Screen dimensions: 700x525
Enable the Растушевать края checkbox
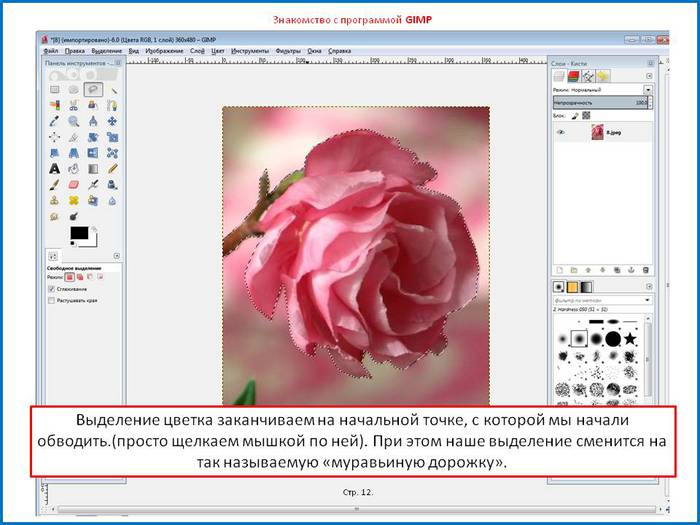[x=51, y=300]
